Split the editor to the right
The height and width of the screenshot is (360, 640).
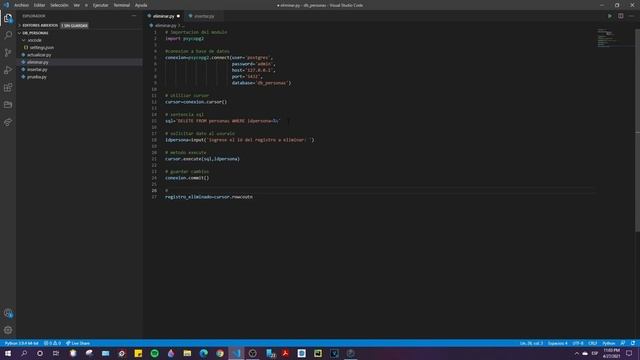tap(620, 16)
